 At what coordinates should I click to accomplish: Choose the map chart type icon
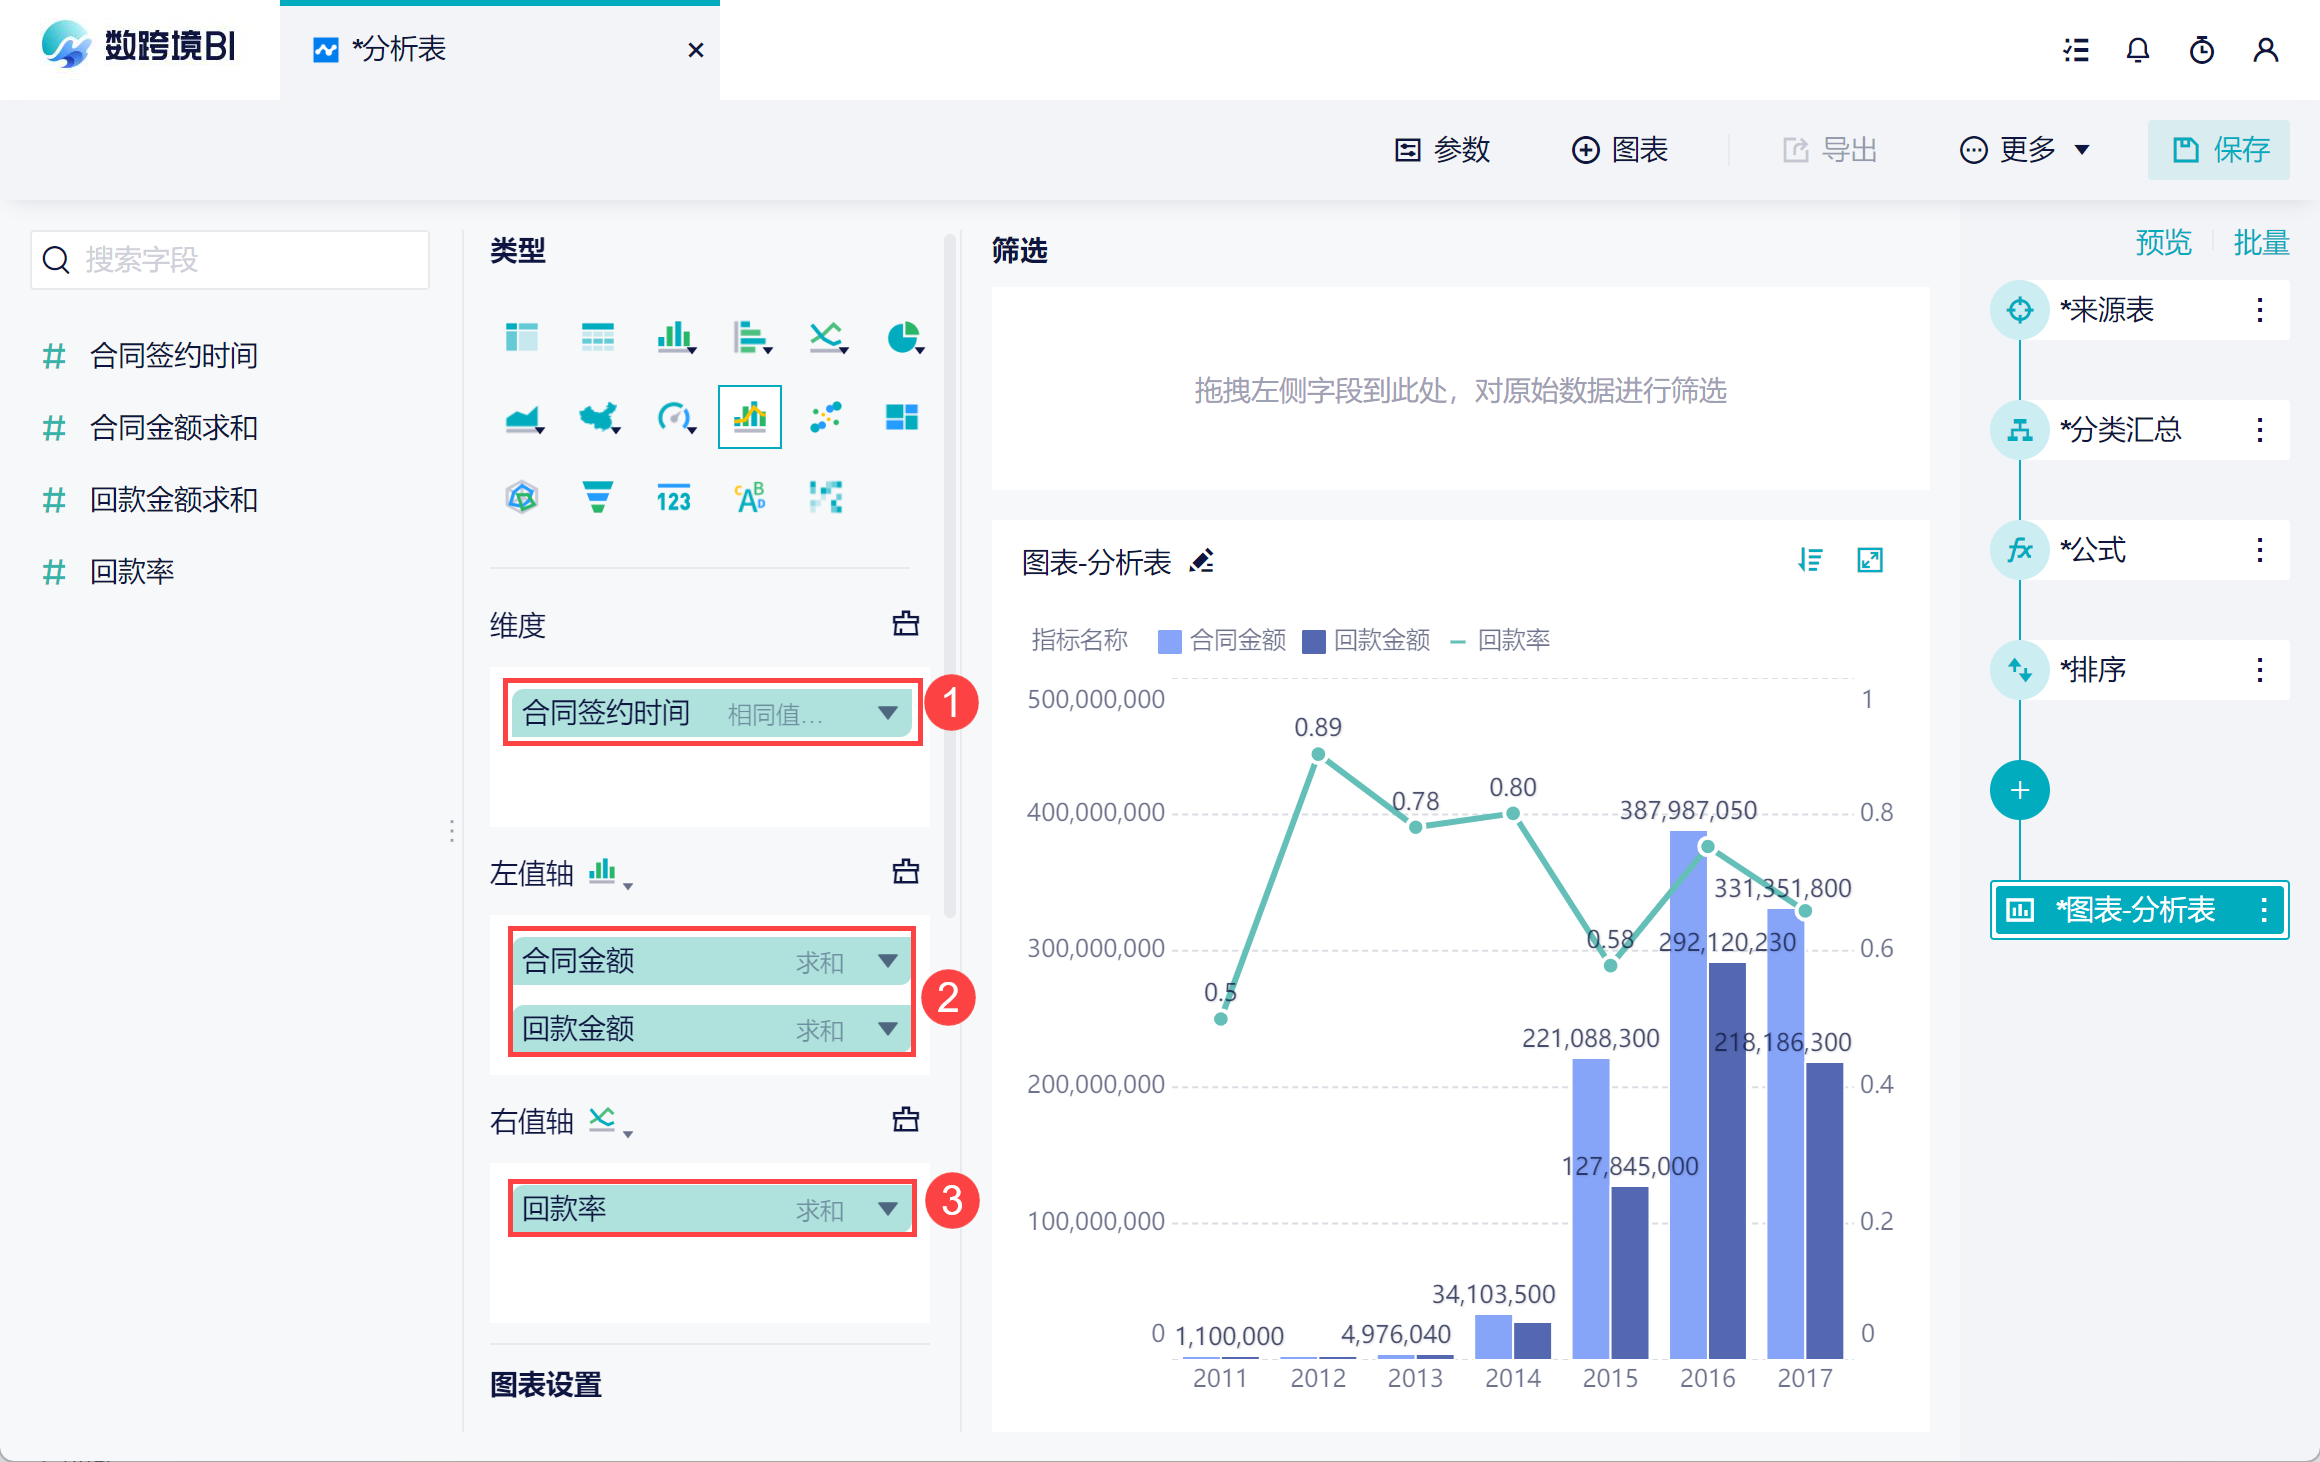point(599,417)
